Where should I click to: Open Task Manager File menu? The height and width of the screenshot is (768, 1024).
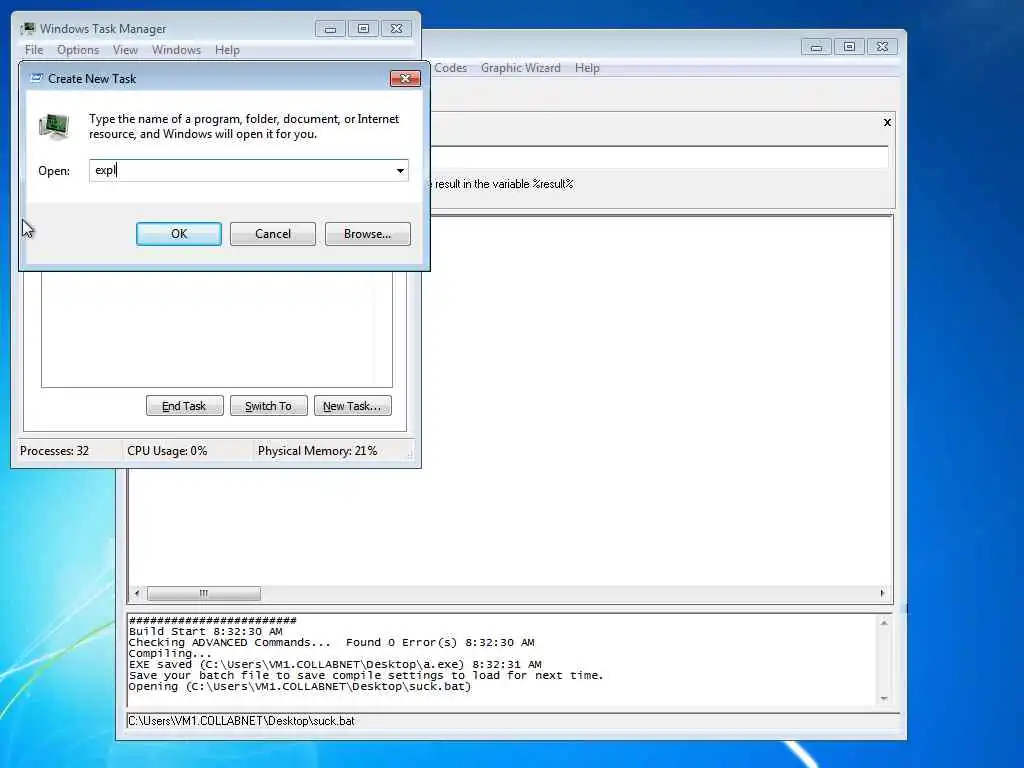click(x=34, y=50)
